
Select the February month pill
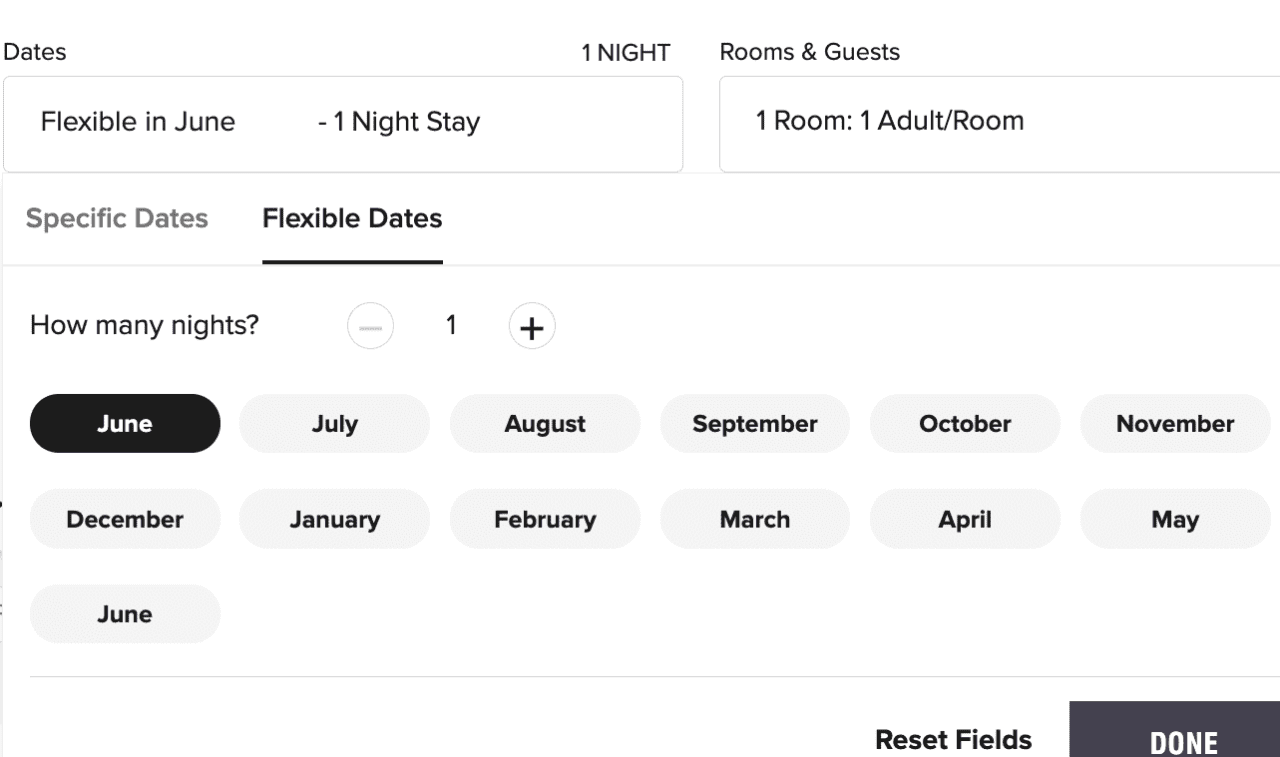coord(545,519)
